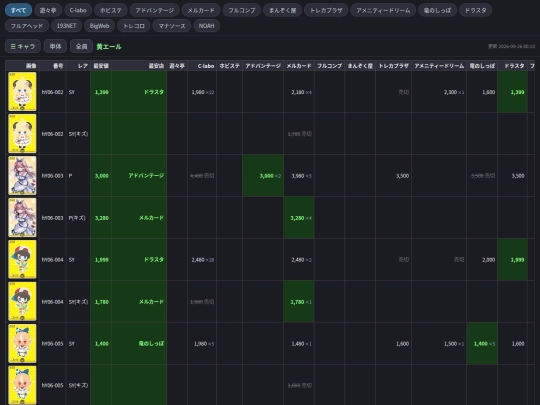Click the 竜のしっぽ table column header
This screenshot has width=540, height=405.
click(482, 66)
